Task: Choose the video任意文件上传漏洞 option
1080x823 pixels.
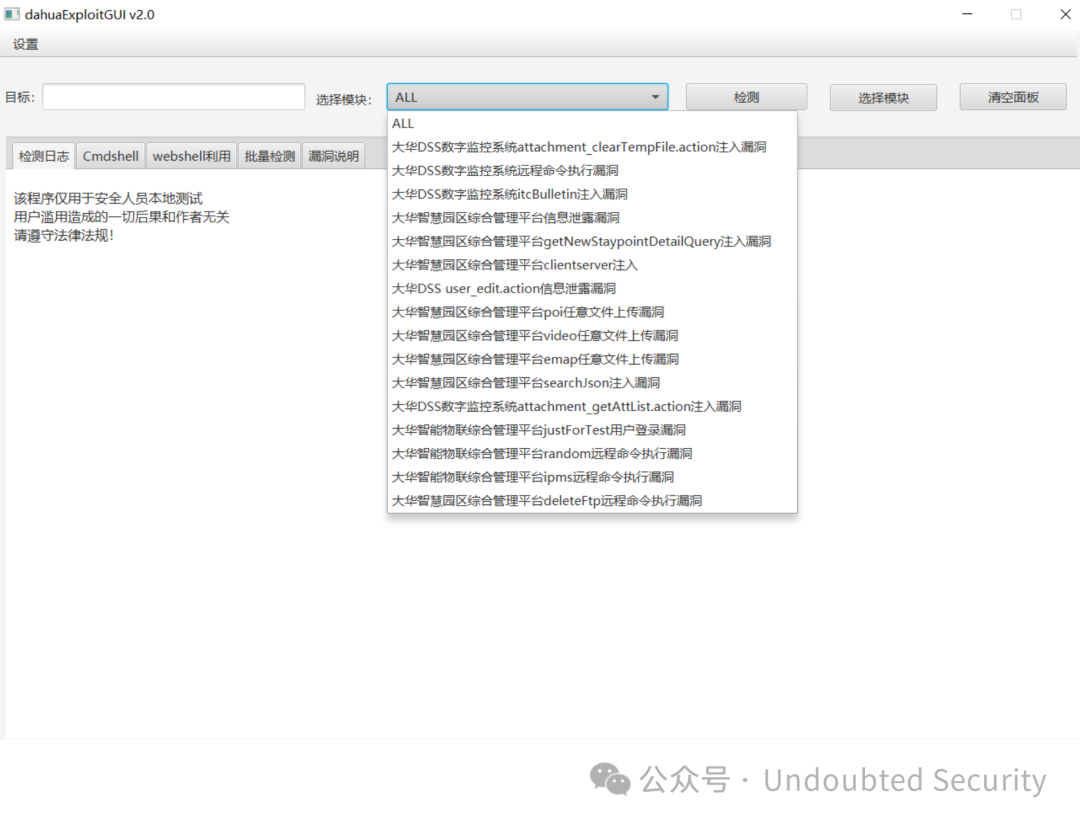Action: (592, 335)
